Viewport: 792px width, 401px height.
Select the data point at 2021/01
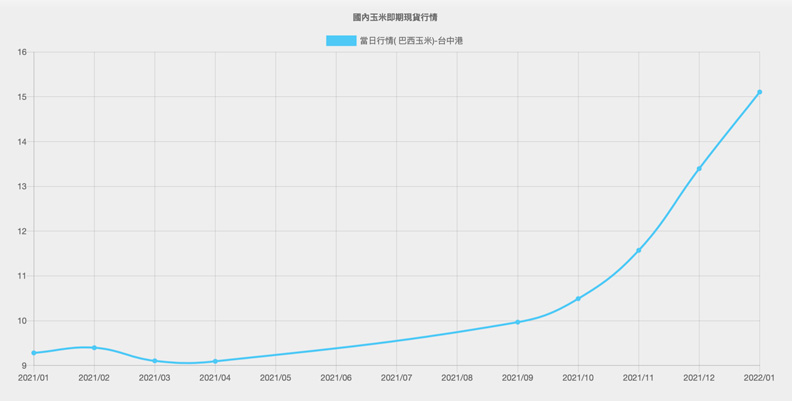(34, 353)
